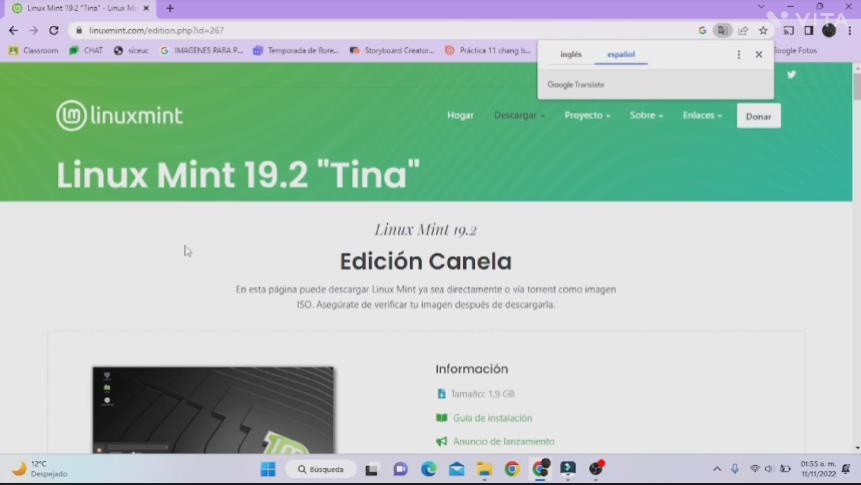Open the siceuc bookmark
The height and width of the screenshot is (485, 861).
(131, 51)
